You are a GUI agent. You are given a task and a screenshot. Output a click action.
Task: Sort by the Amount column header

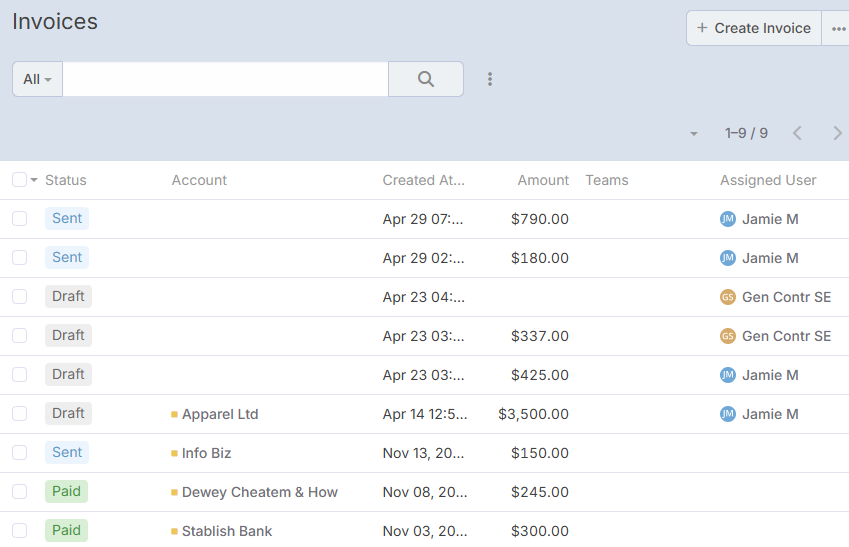tap(542, 180)
